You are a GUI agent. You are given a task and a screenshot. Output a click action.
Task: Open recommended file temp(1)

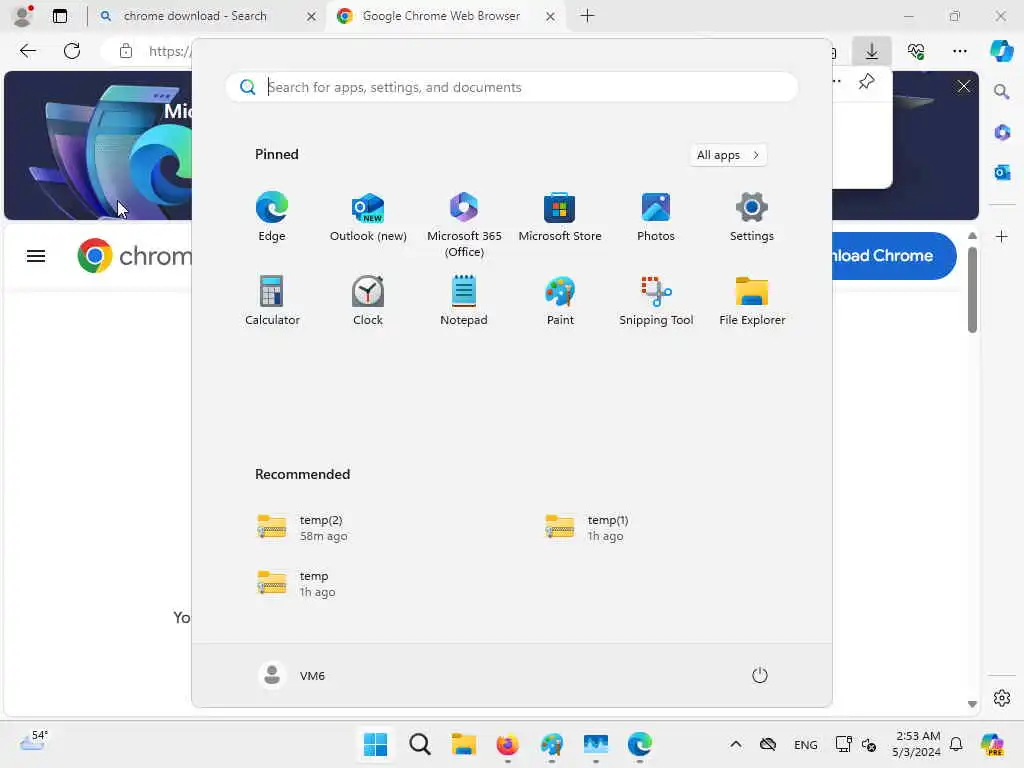tap(586, 528)
